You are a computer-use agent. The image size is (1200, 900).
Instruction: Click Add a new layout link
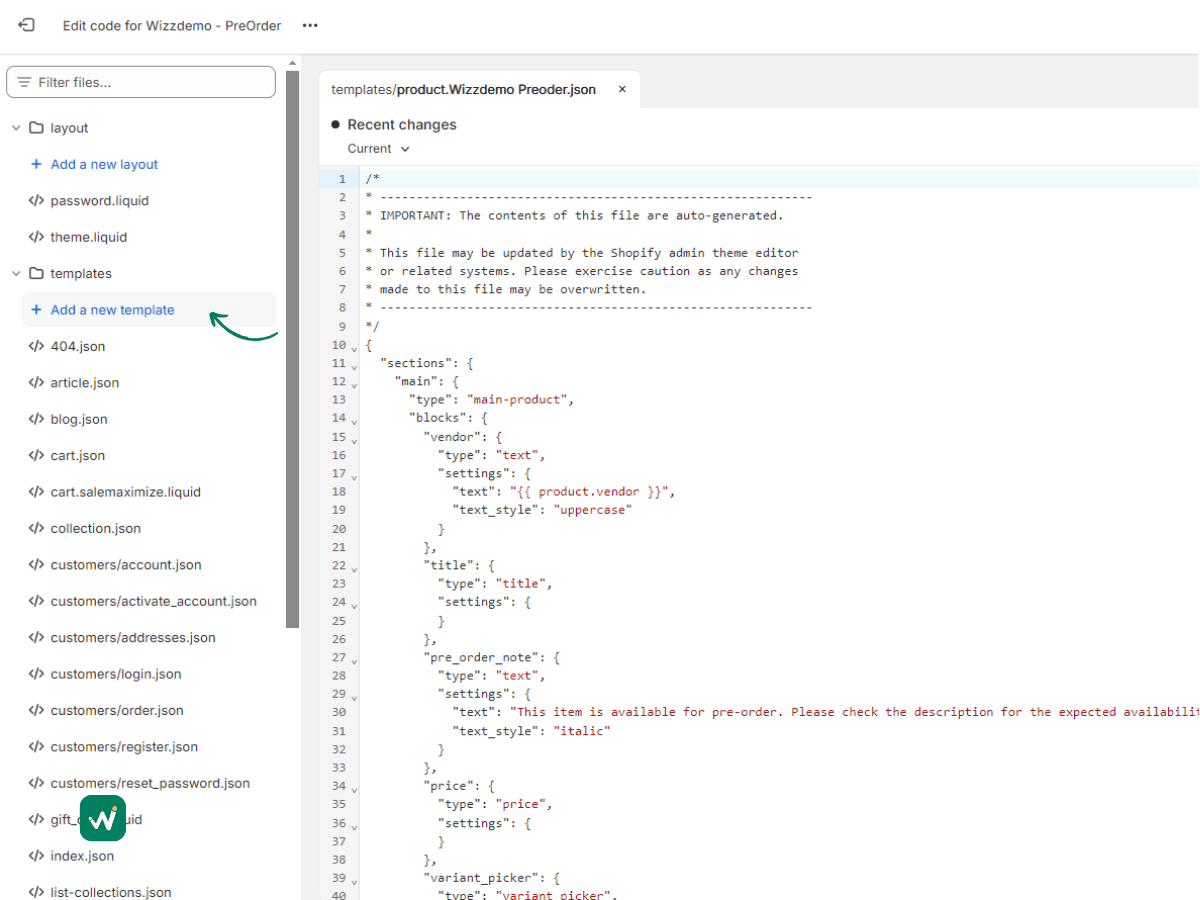(x=104, y=164)
